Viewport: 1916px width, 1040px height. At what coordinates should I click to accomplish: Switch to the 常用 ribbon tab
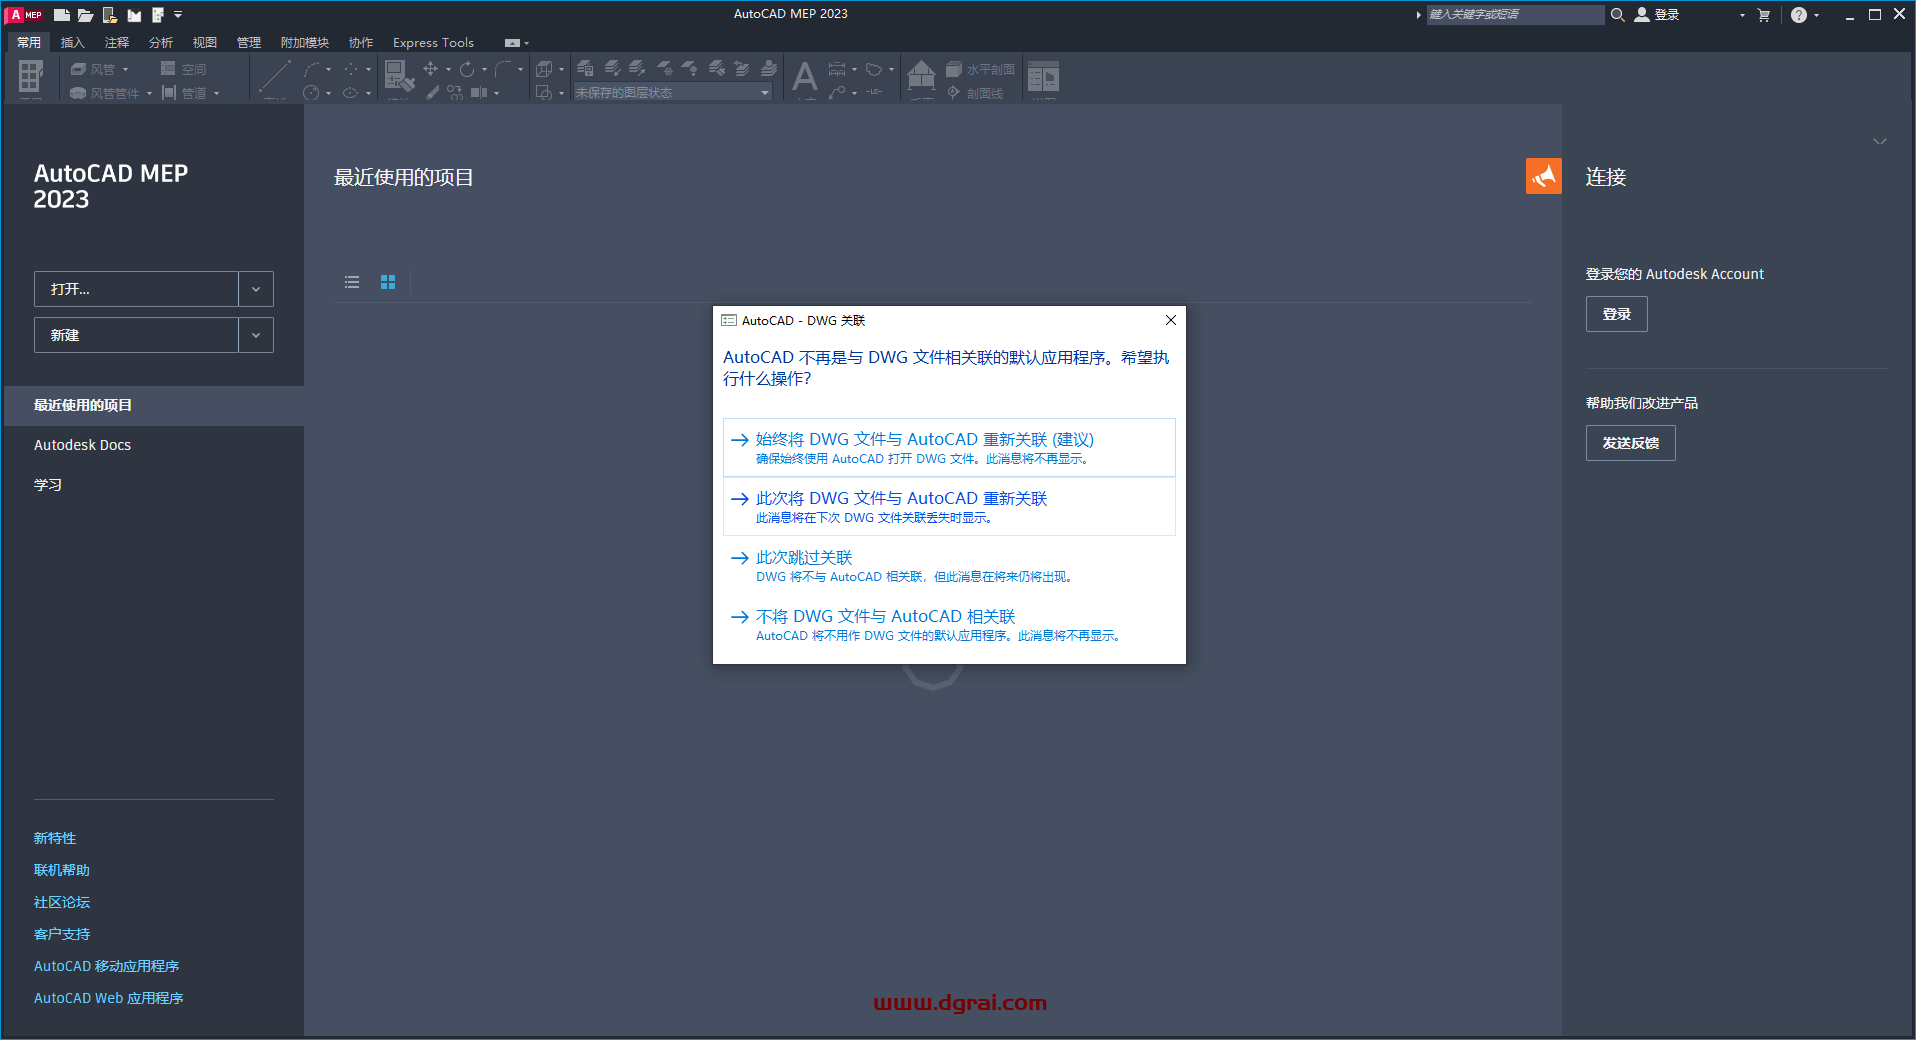pos(29,42)
